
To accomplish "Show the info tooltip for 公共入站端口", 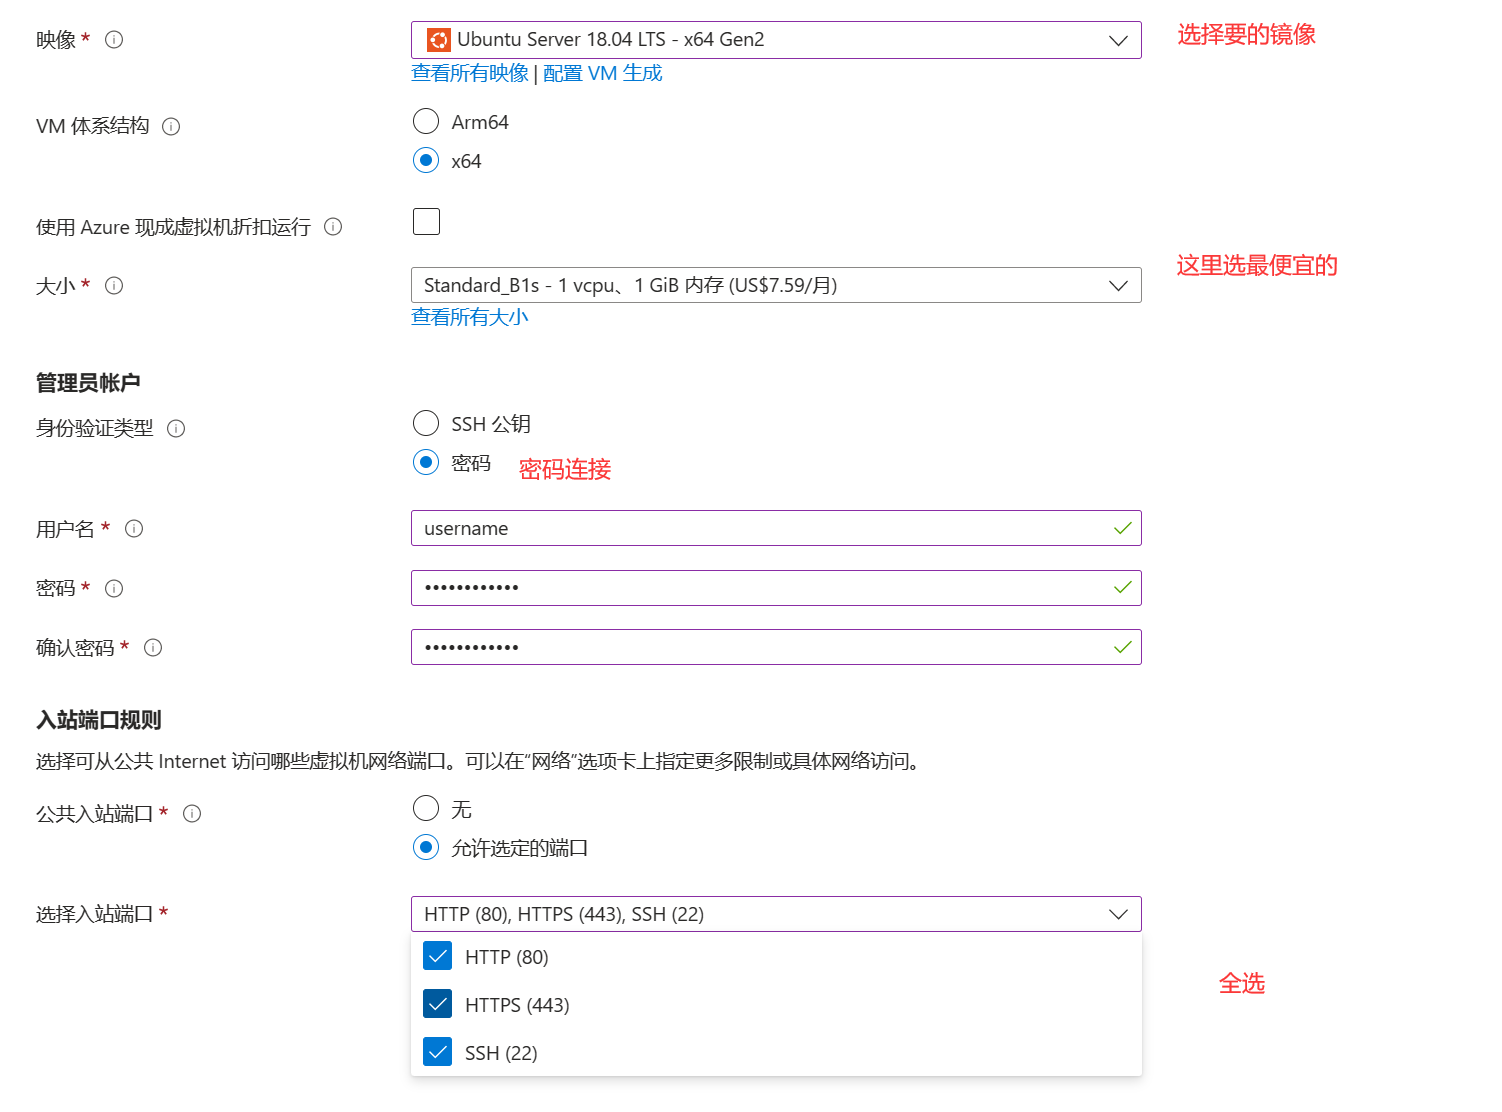I will coord(192,814).
